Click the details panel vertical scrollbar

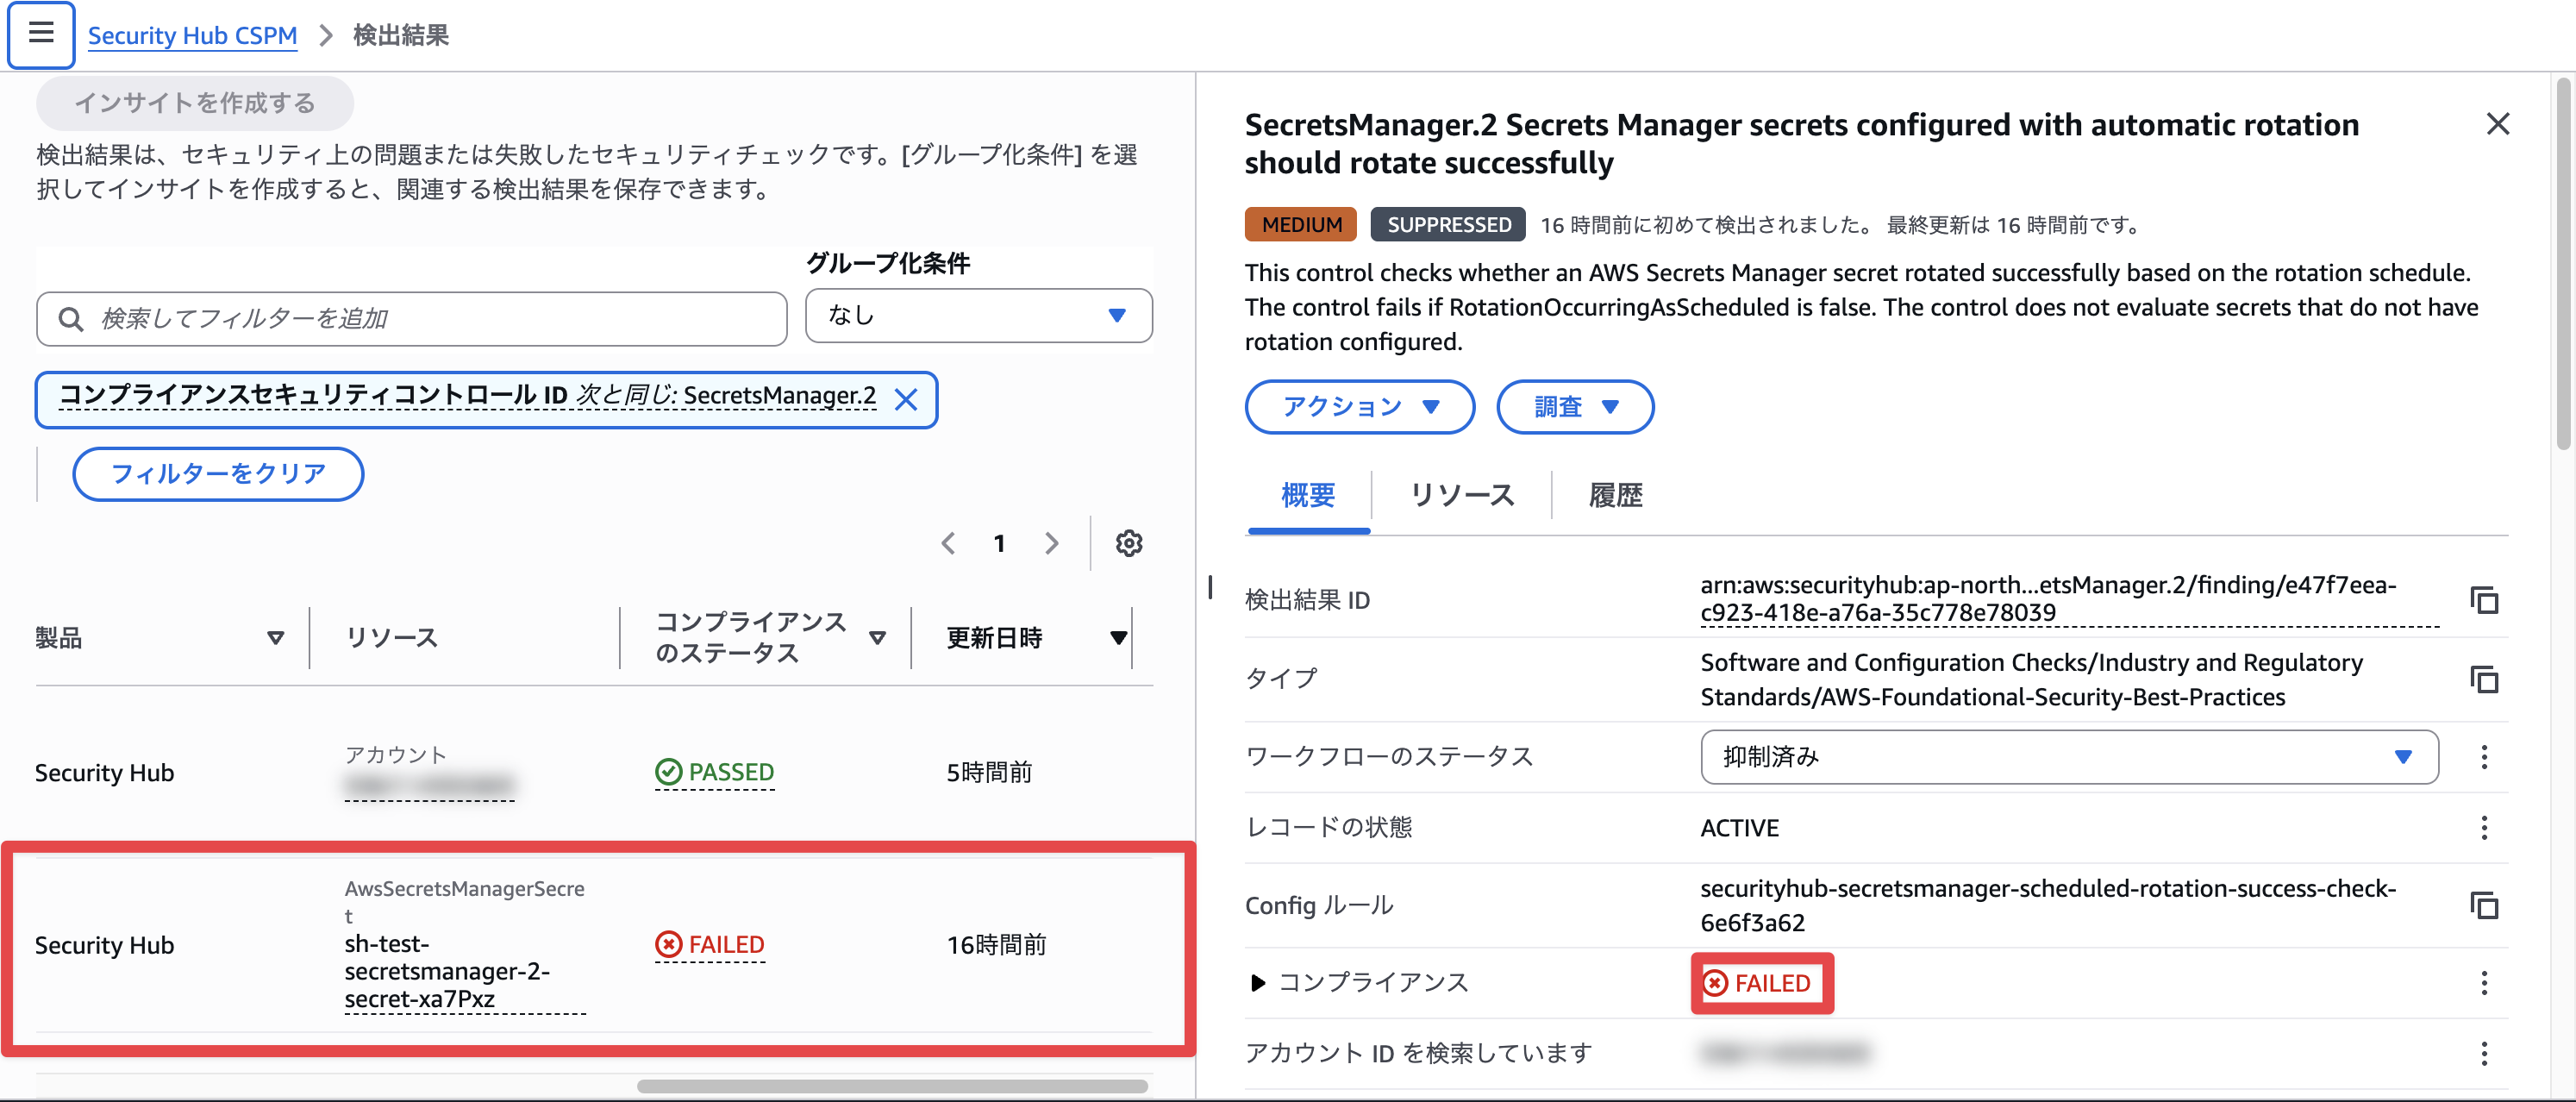coord(2562,265)
